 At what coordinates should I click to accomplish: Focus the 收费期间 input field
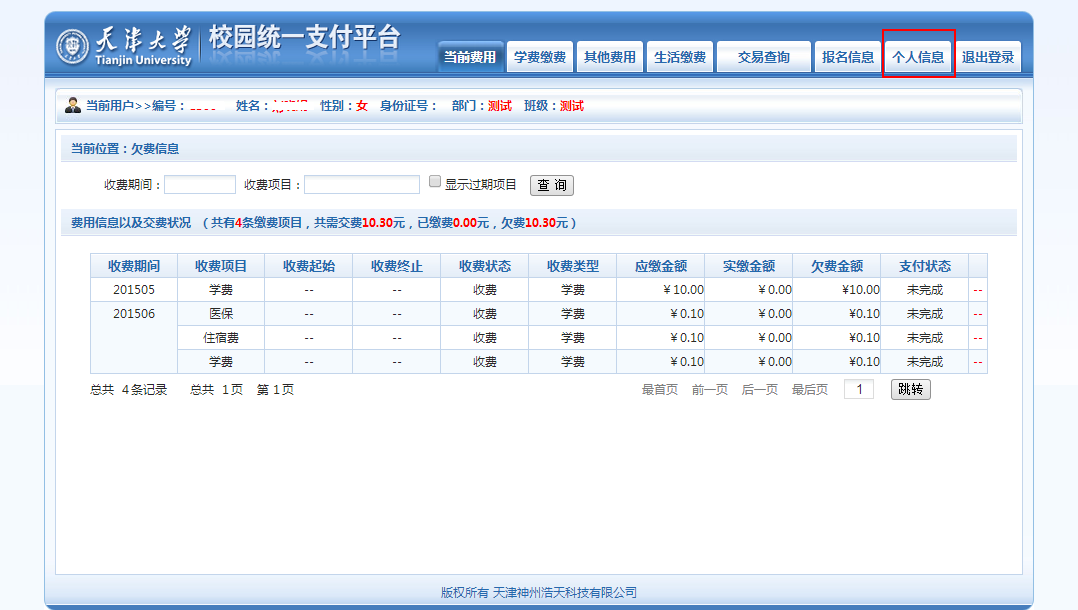(x=200, y=185)
